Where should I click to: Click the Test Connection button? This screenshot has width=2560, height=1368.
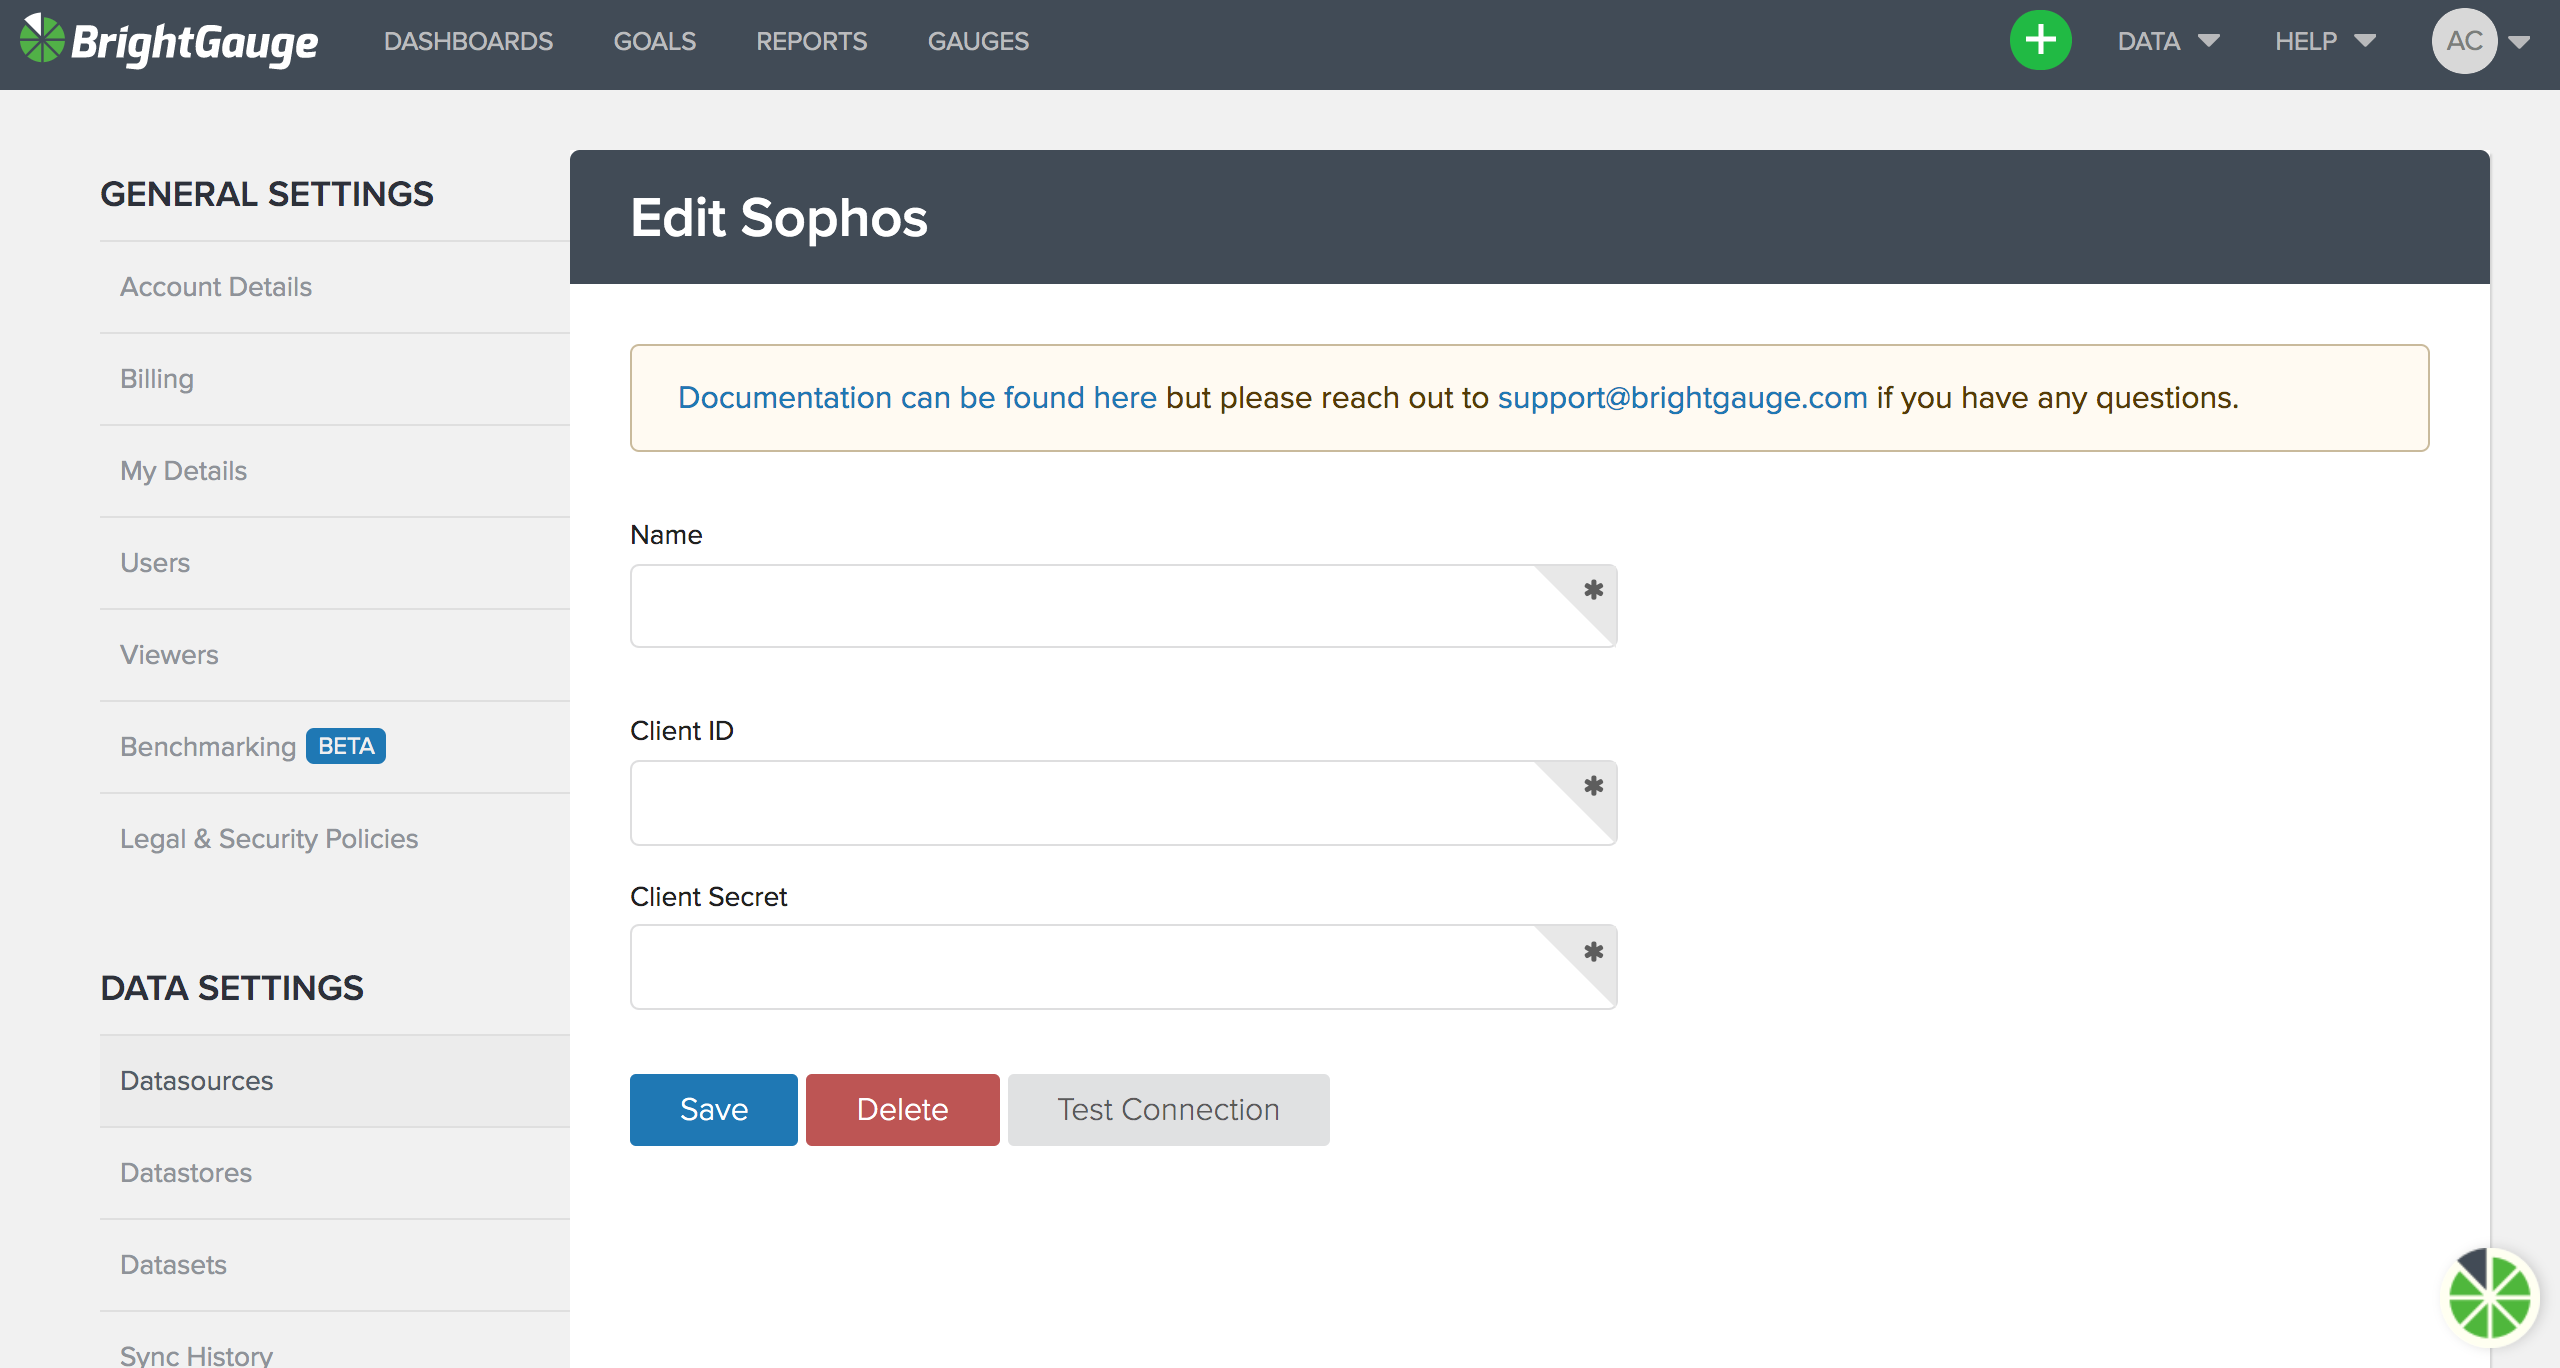pos(1168,1109)
